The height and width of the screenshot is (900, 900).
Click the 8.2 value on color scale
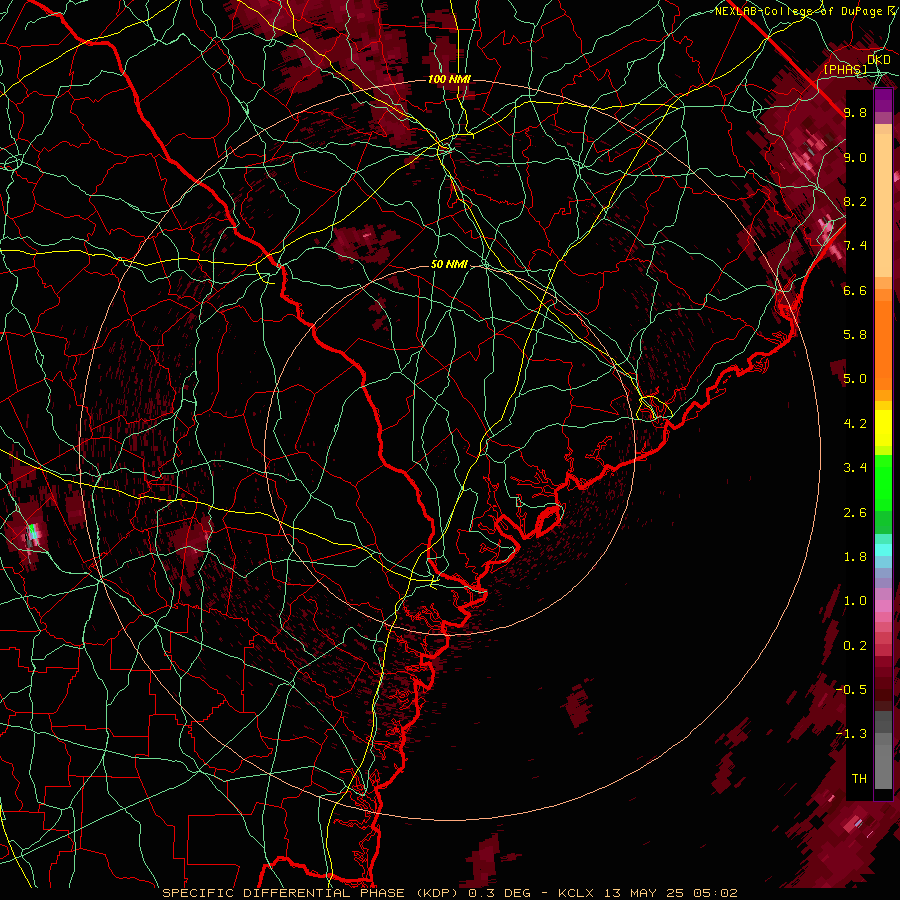point(855,201)
